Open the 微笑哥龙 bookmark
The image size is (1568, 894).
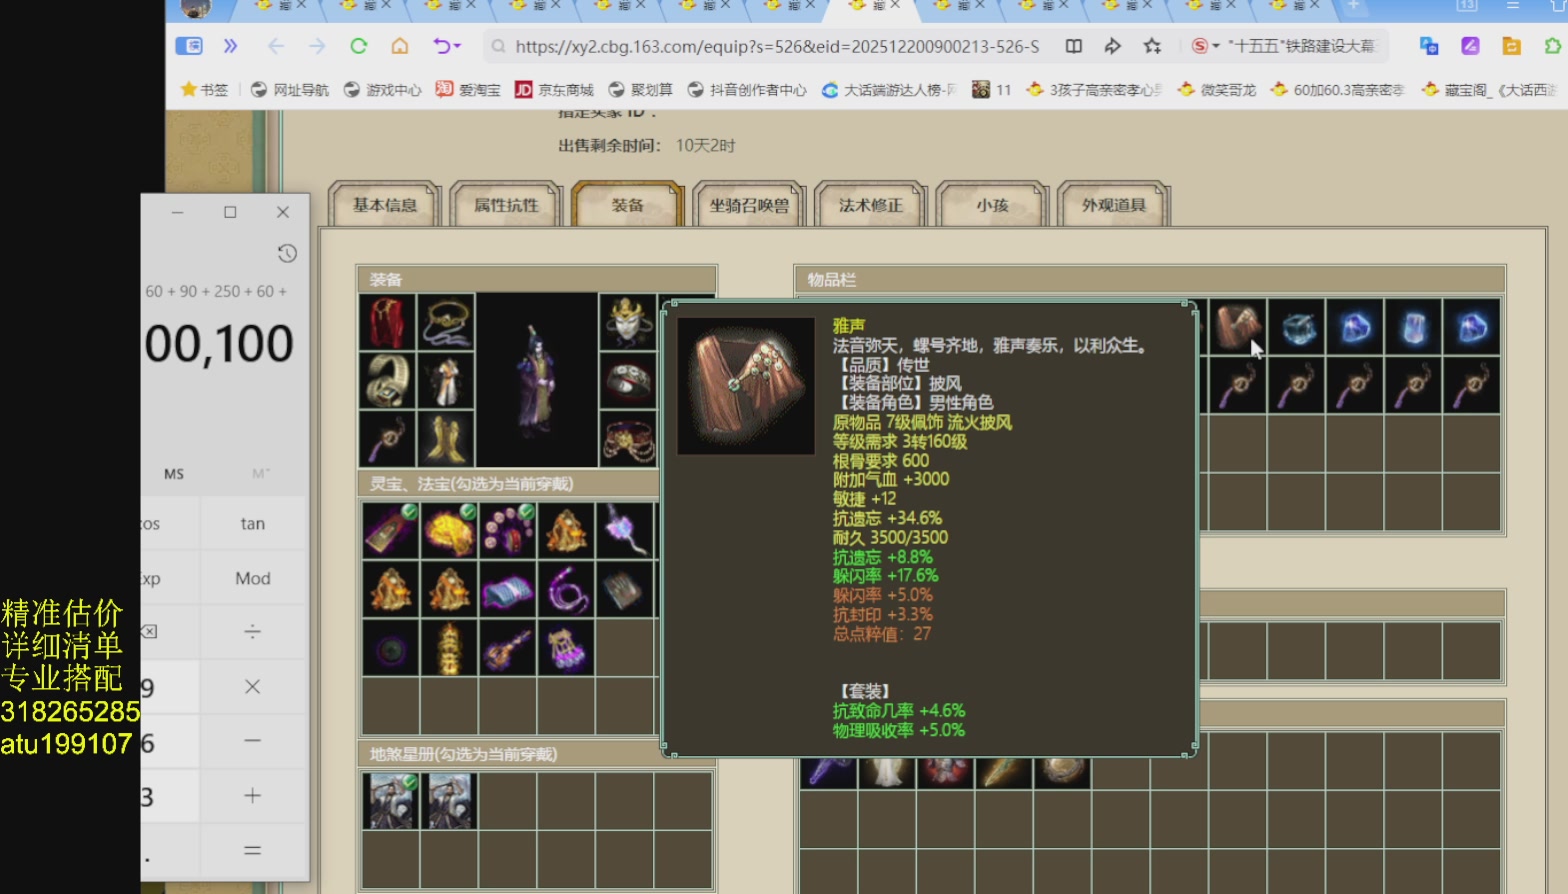coord(1217,90)
